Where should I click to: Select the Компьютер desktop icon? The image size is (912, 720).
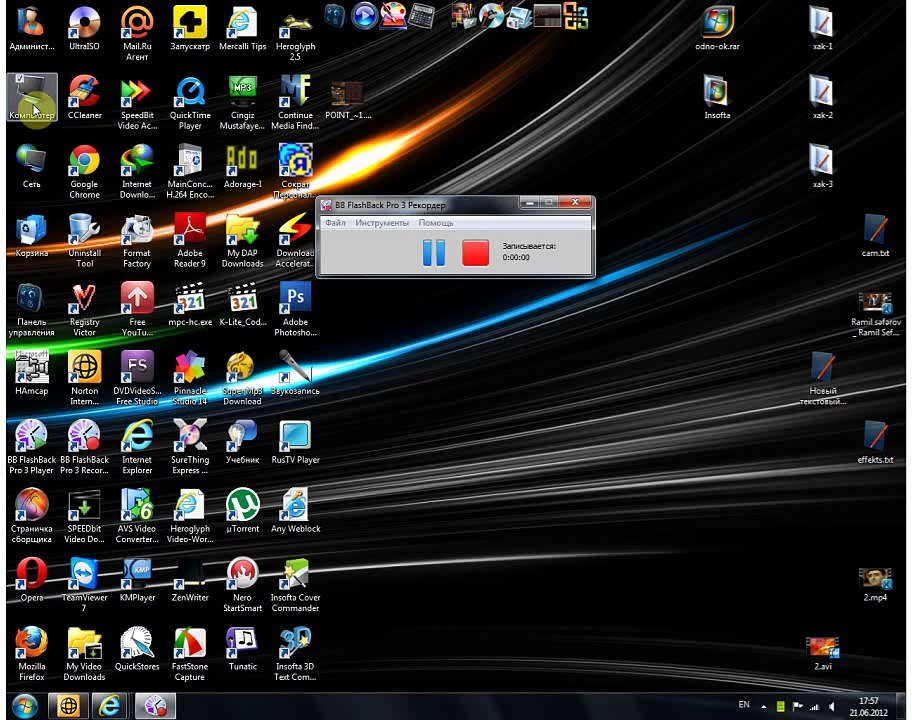(32, 97)
